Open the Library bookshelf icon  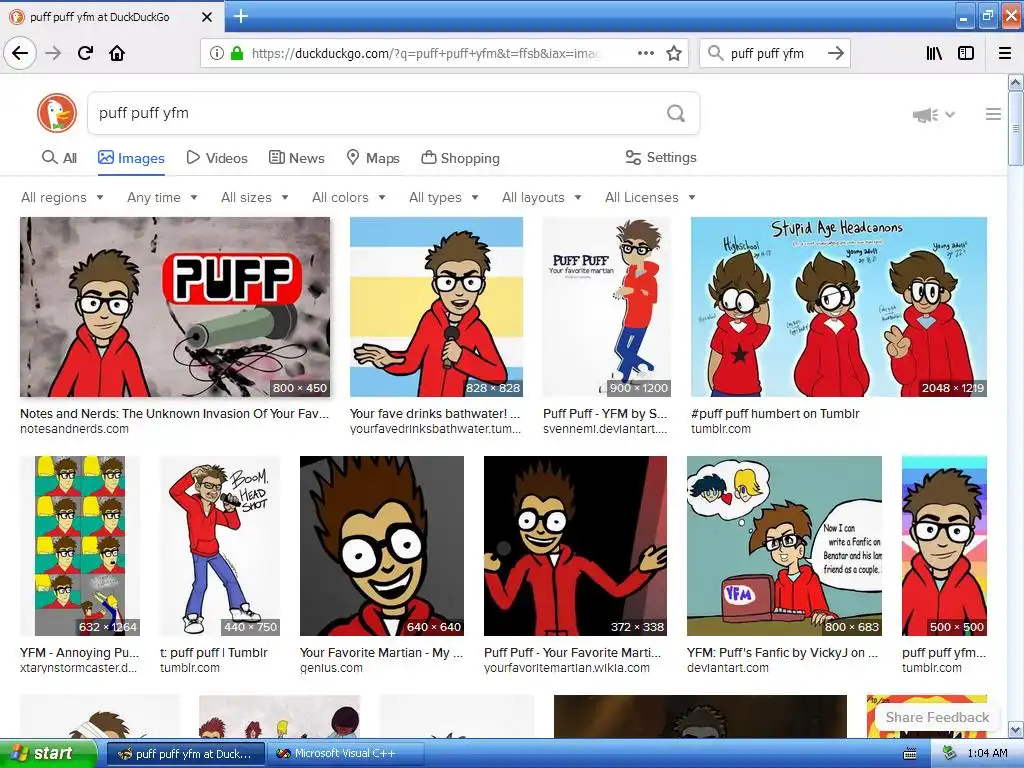tap(934, 53)
